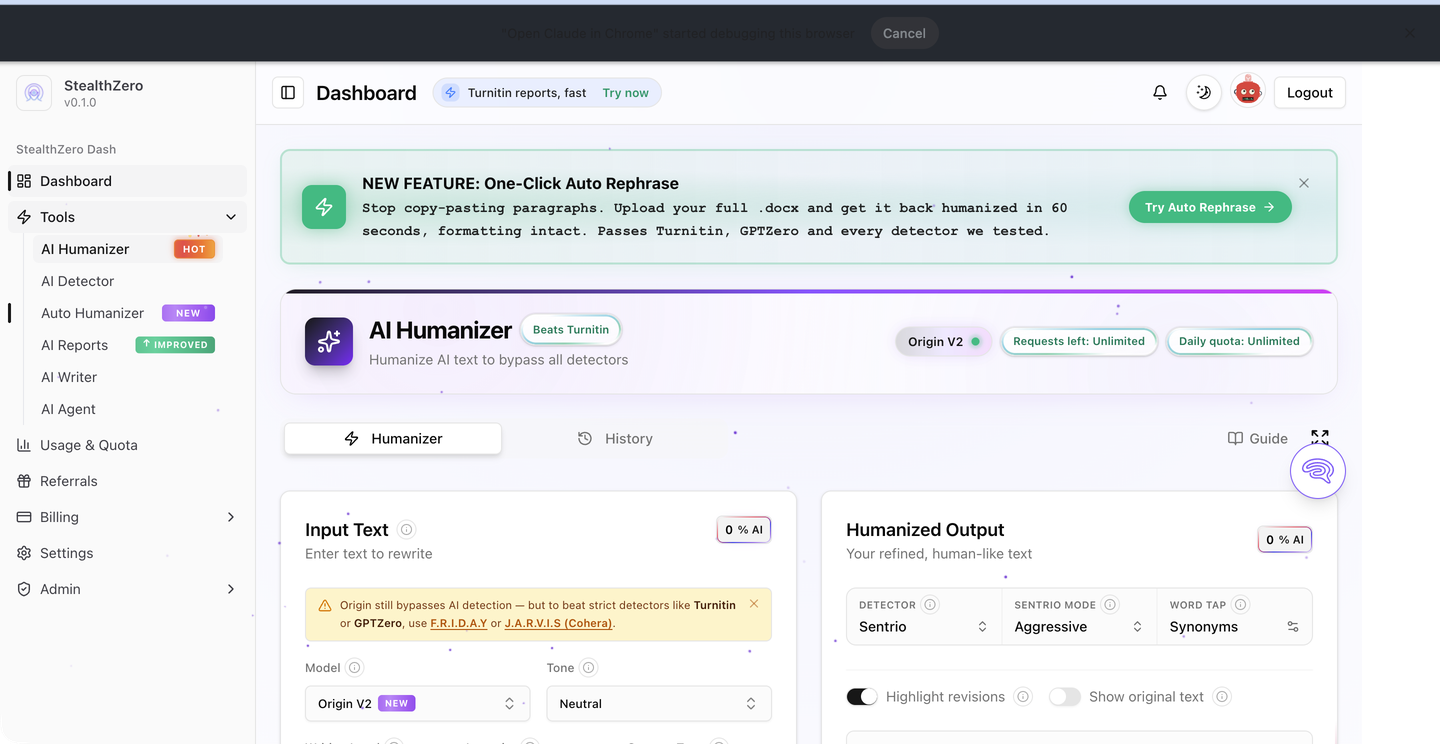Click the Try Auto Rephrase button
1440x744 pixels.
[x=1210, y=207]
